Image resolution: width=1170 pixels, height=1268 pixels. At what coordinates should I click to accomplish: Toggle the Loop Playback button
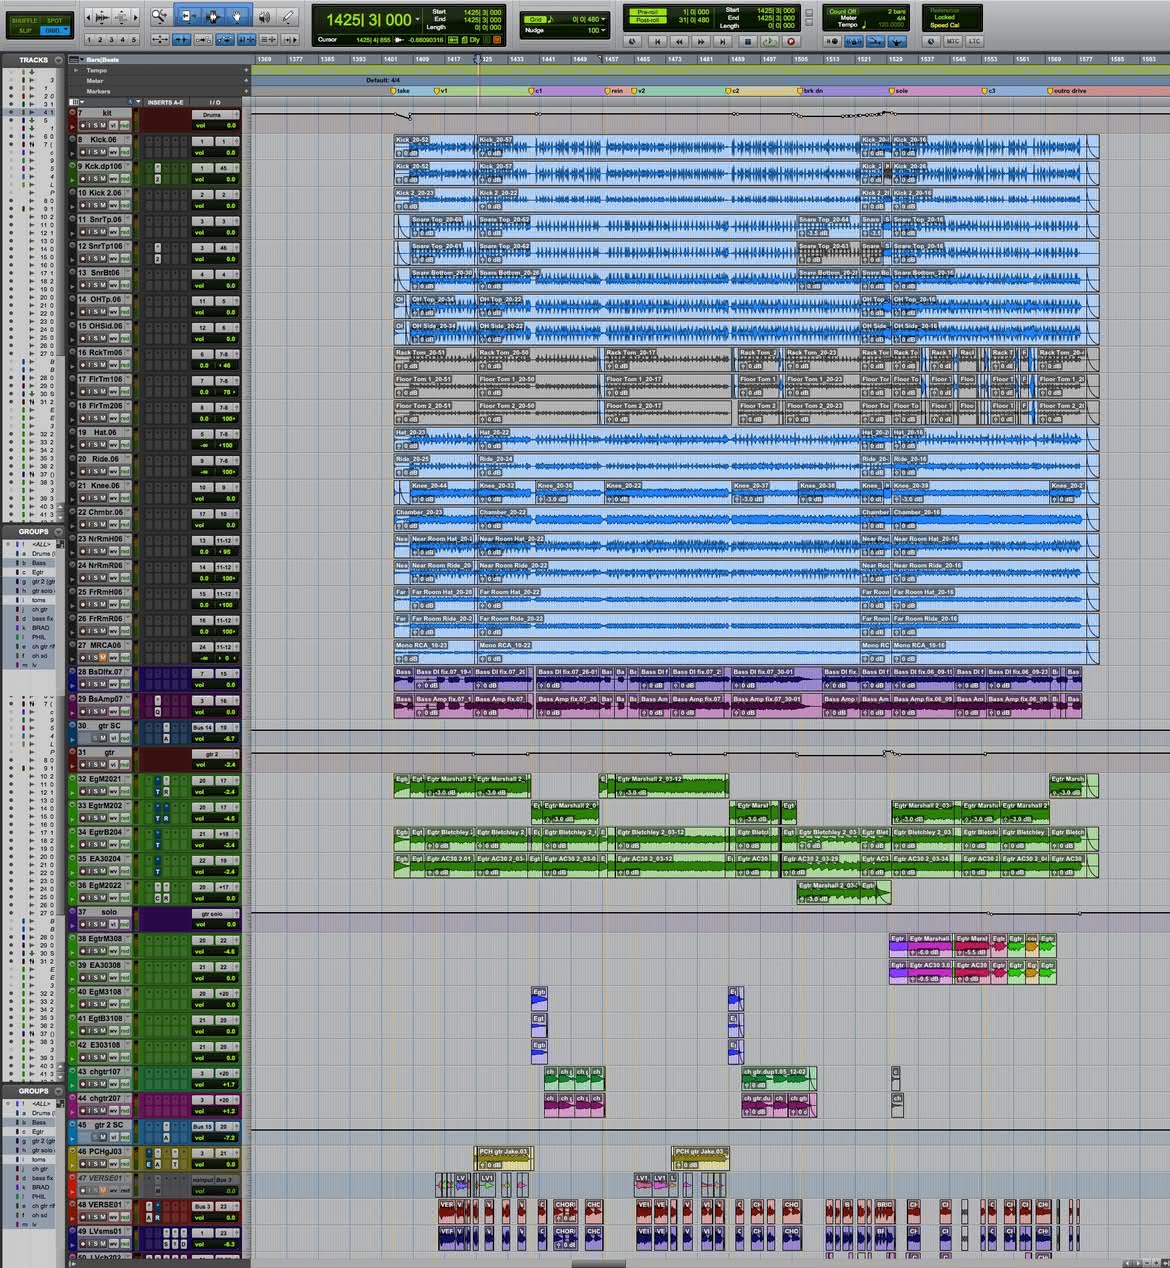click(769, 42)
